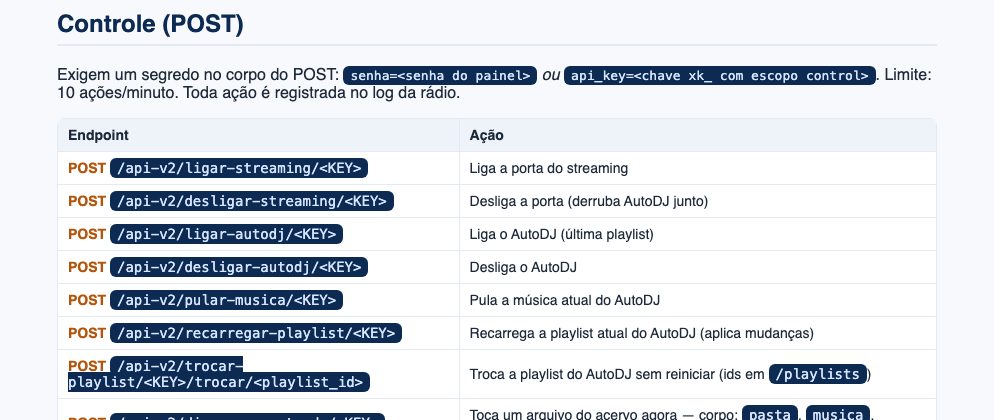Click the 'senha=<senha do painel>' code snippet

(440, 75)
